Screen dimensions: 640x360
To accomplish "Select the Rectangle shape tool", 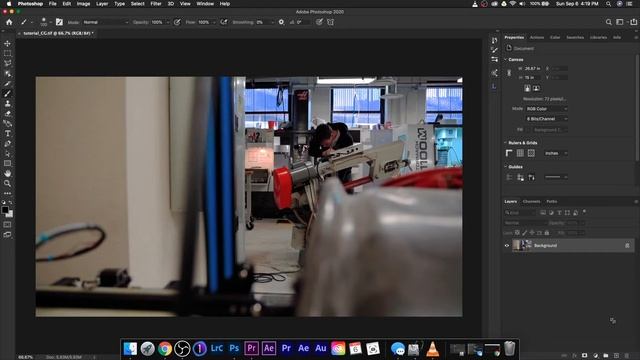I will 7,163.
